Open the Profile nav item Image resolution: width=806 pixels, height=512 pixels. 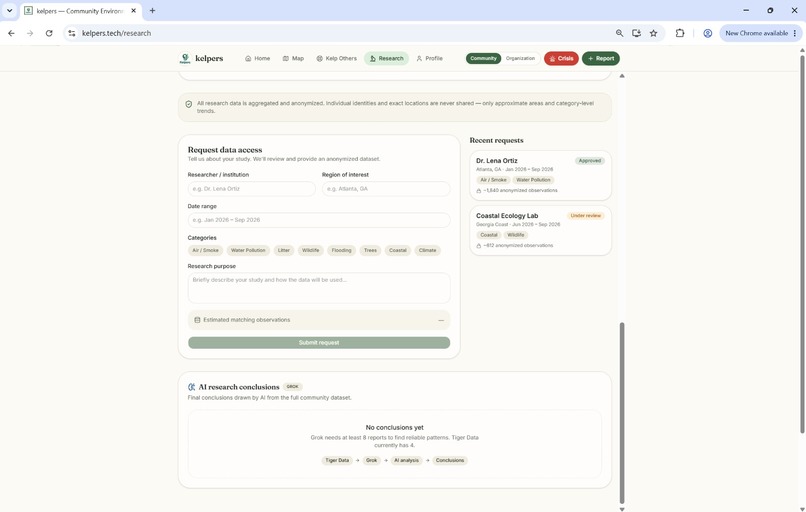pos(429,59)
